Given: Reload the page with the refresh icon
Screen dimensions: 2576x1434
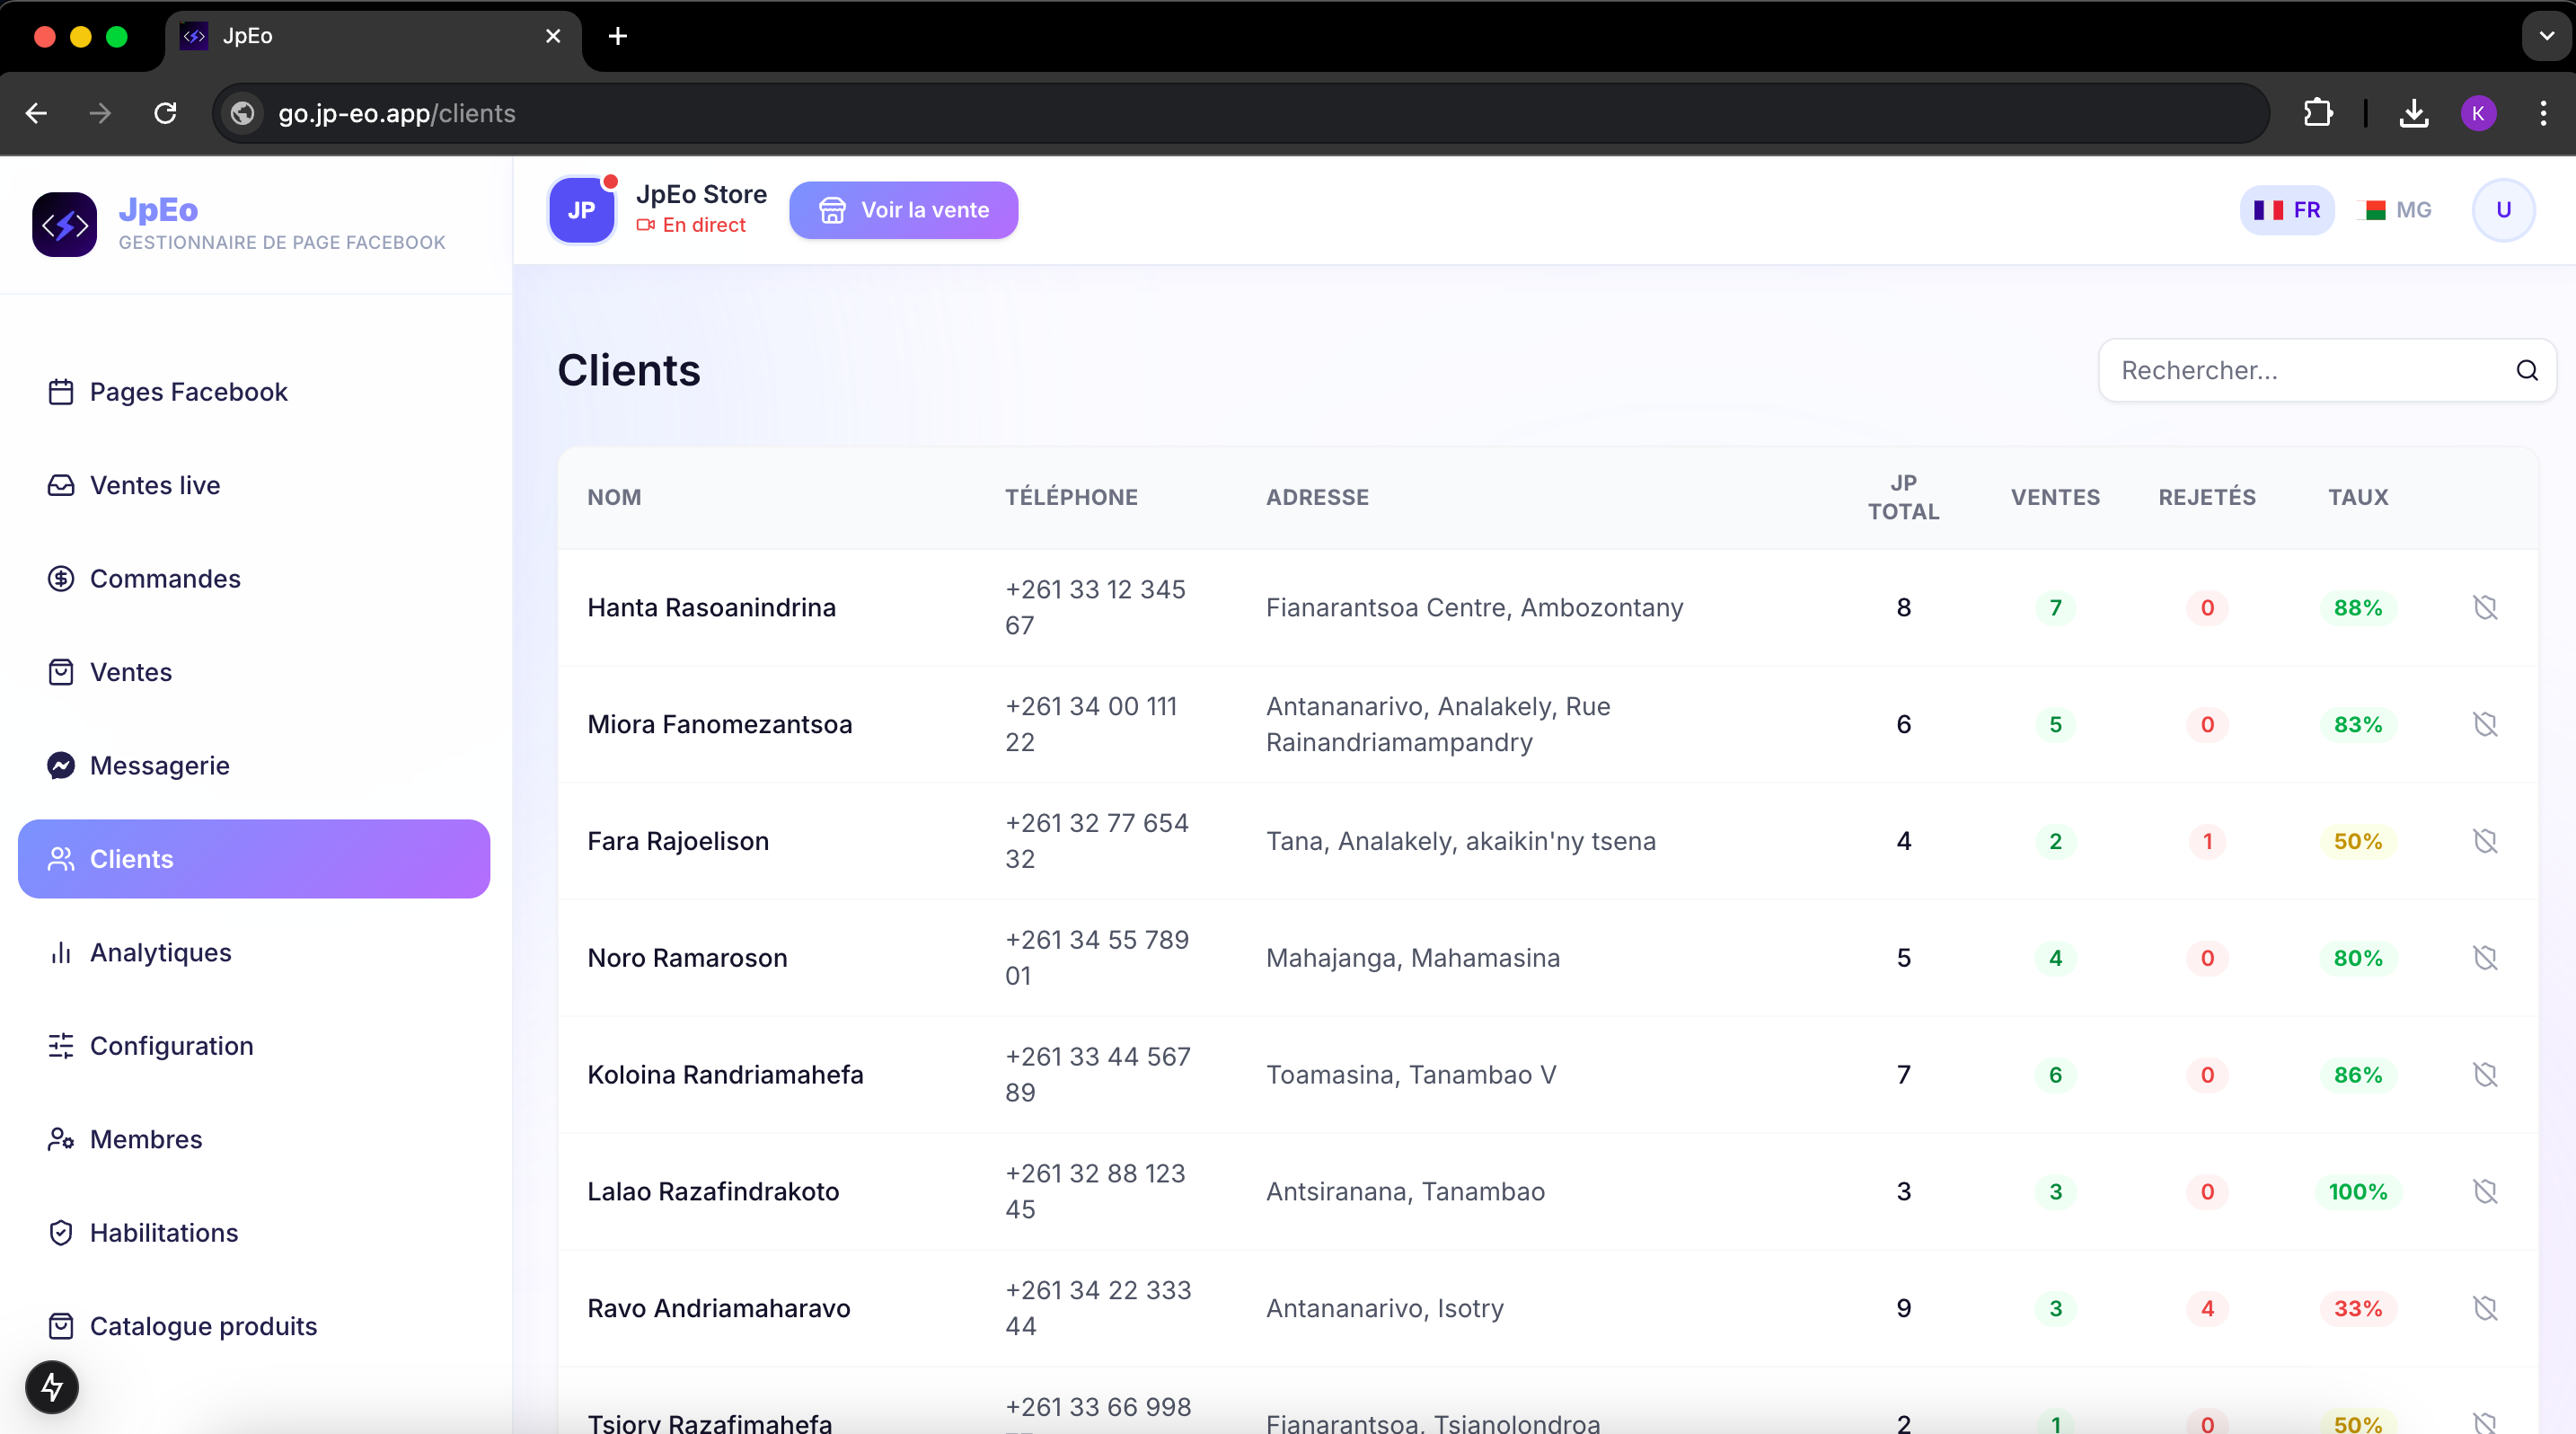Looking at the screenshot, I should [x=166, y=113].
